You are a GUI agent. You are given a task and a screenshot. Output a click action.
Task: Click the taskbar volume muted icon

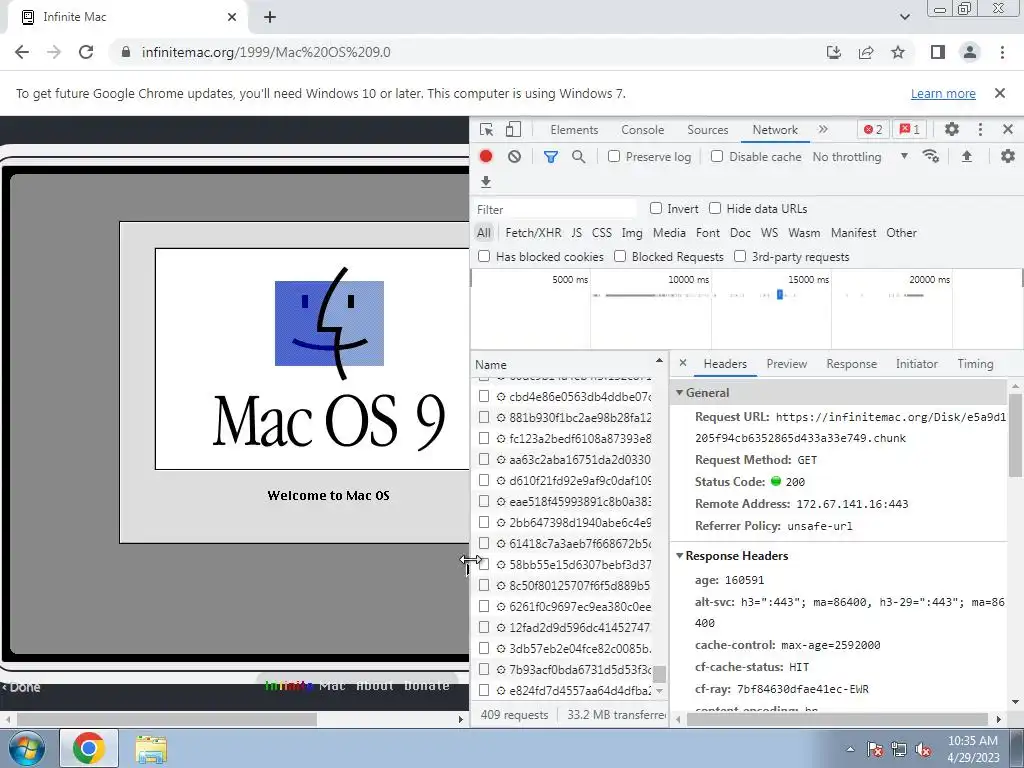click(923, 749)
